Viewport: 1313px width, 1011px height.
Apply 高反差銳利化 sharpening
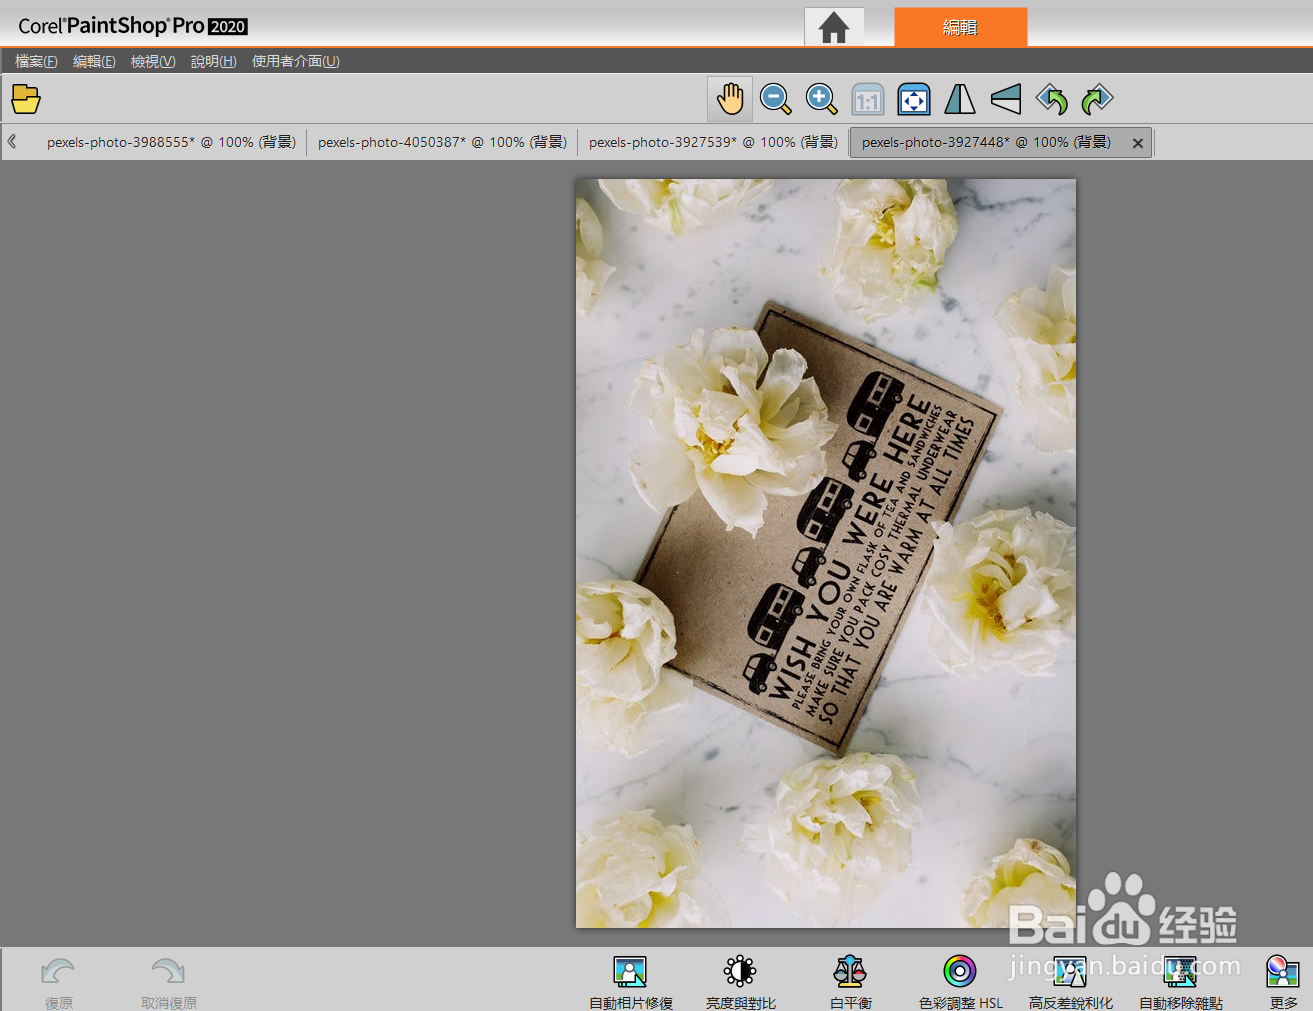(1070, 982)
